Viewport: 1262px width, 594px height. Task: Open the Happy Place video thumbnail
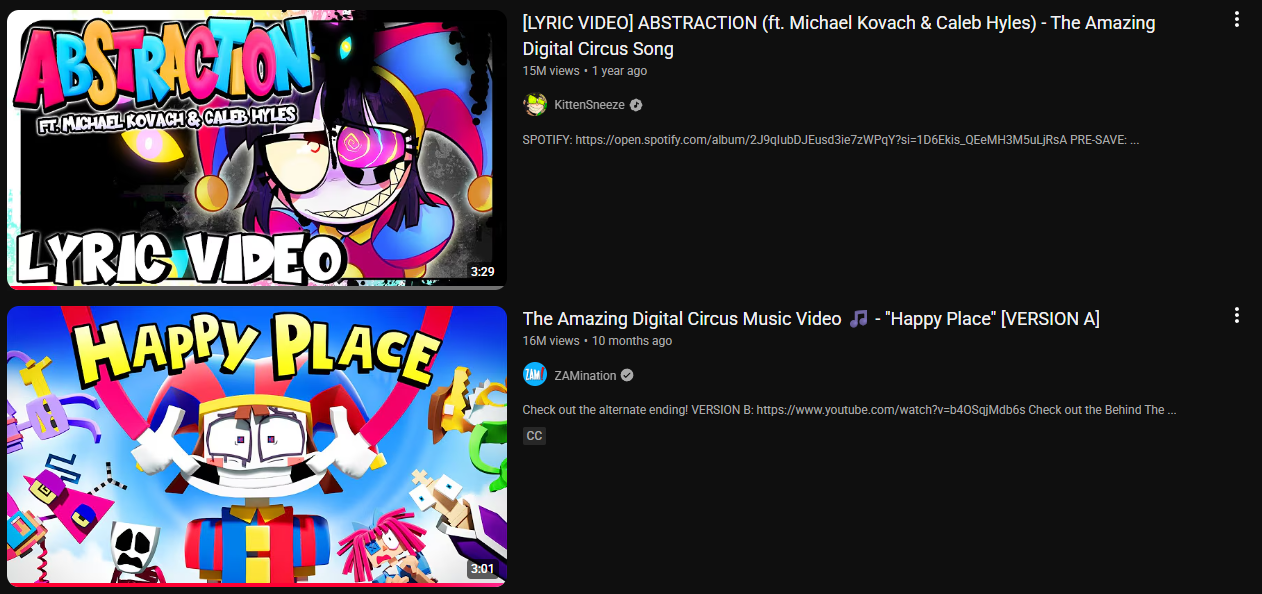(257, 446)
